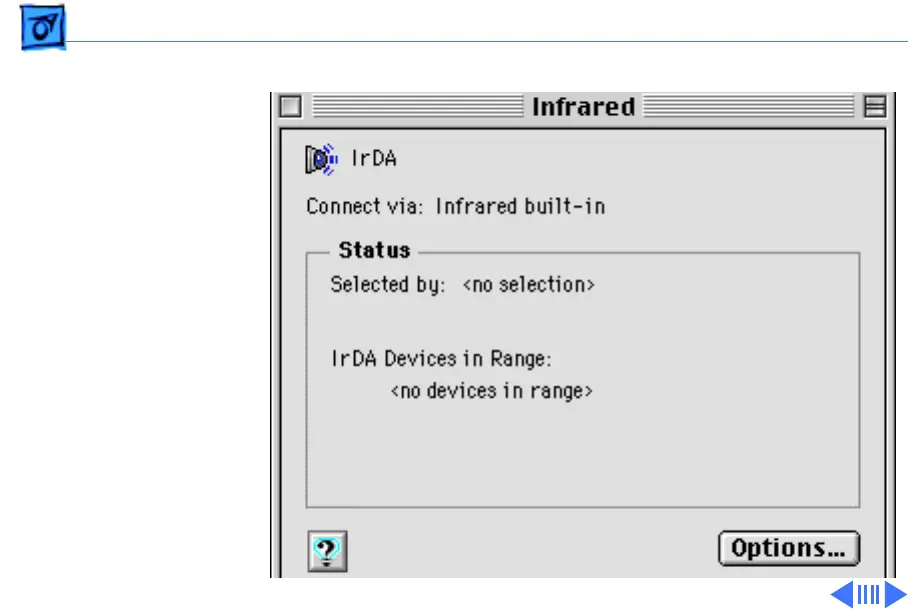The image size is (920, 612).
Task: Click the '<no devices in range>' entry
Action: [492, 391]
